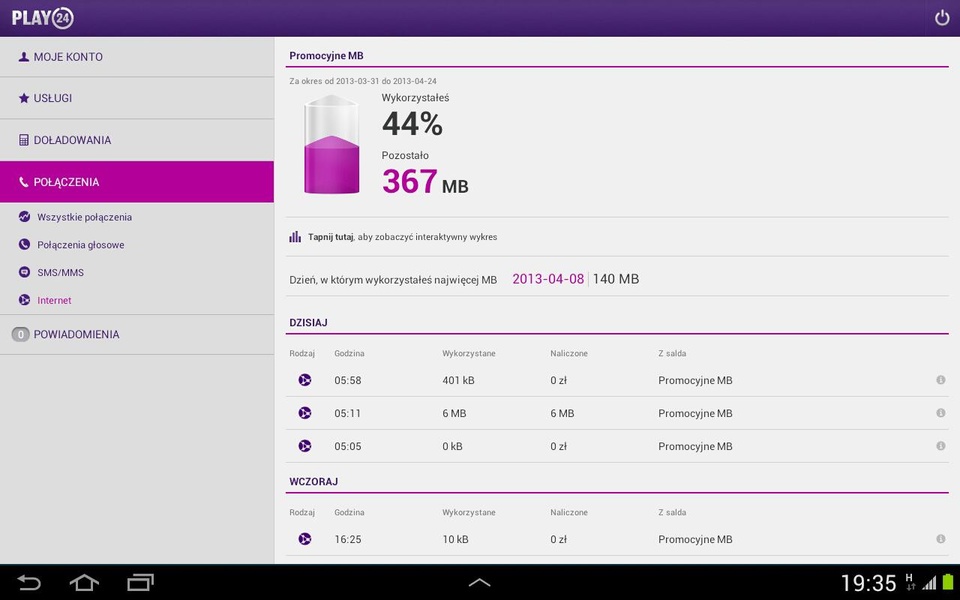Open info icon for 16:25 entry

tap(940, 539)
